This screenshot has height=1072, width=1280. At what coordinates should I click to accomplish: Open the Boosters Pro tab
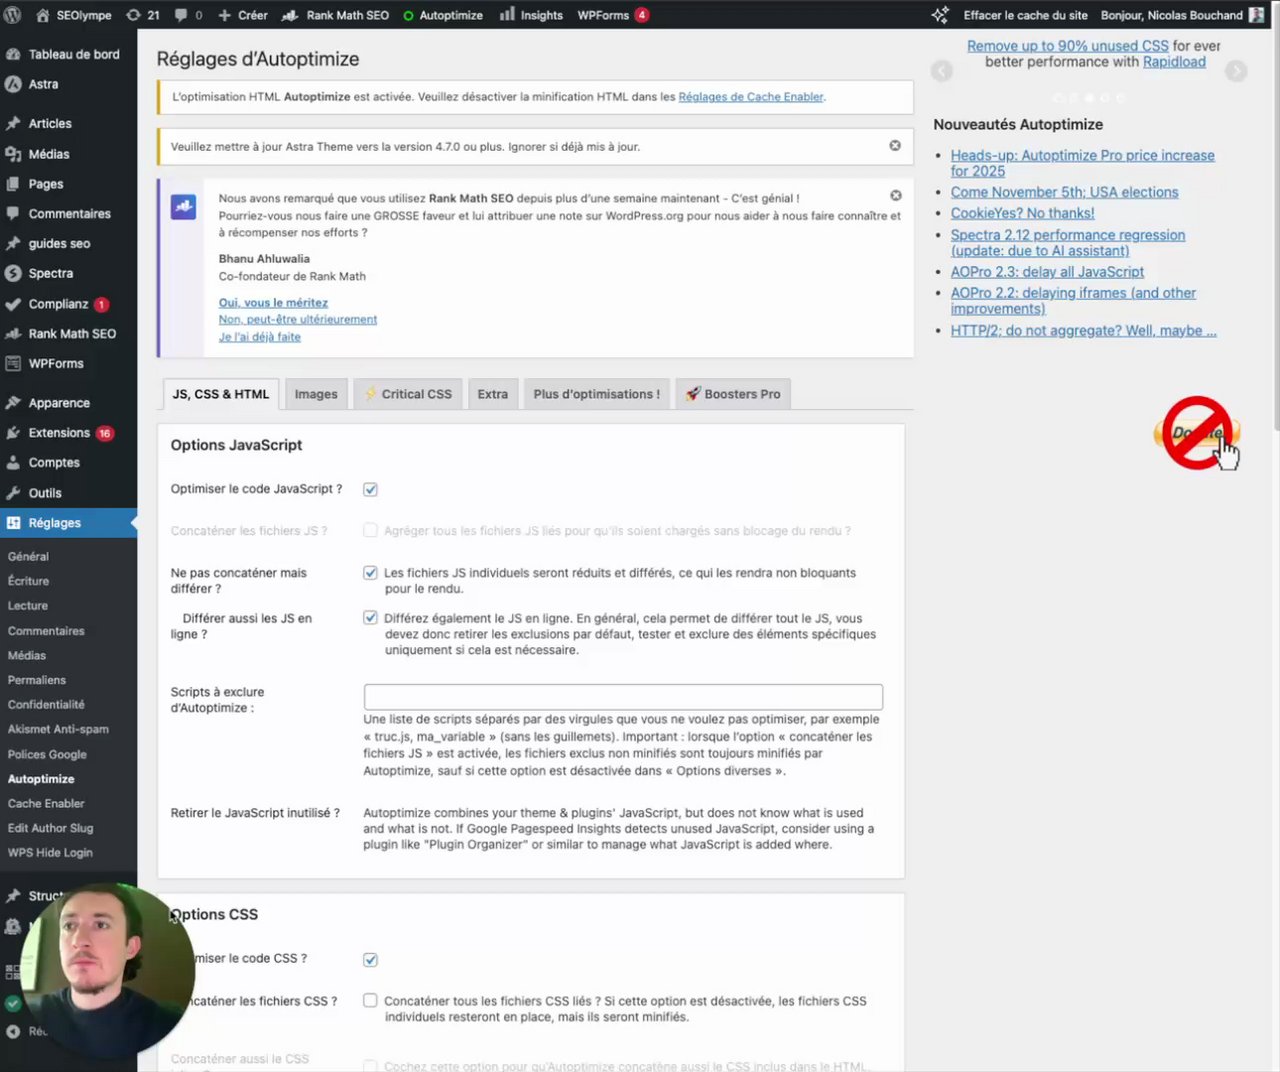pyautogui.click(x=733, y=394)
